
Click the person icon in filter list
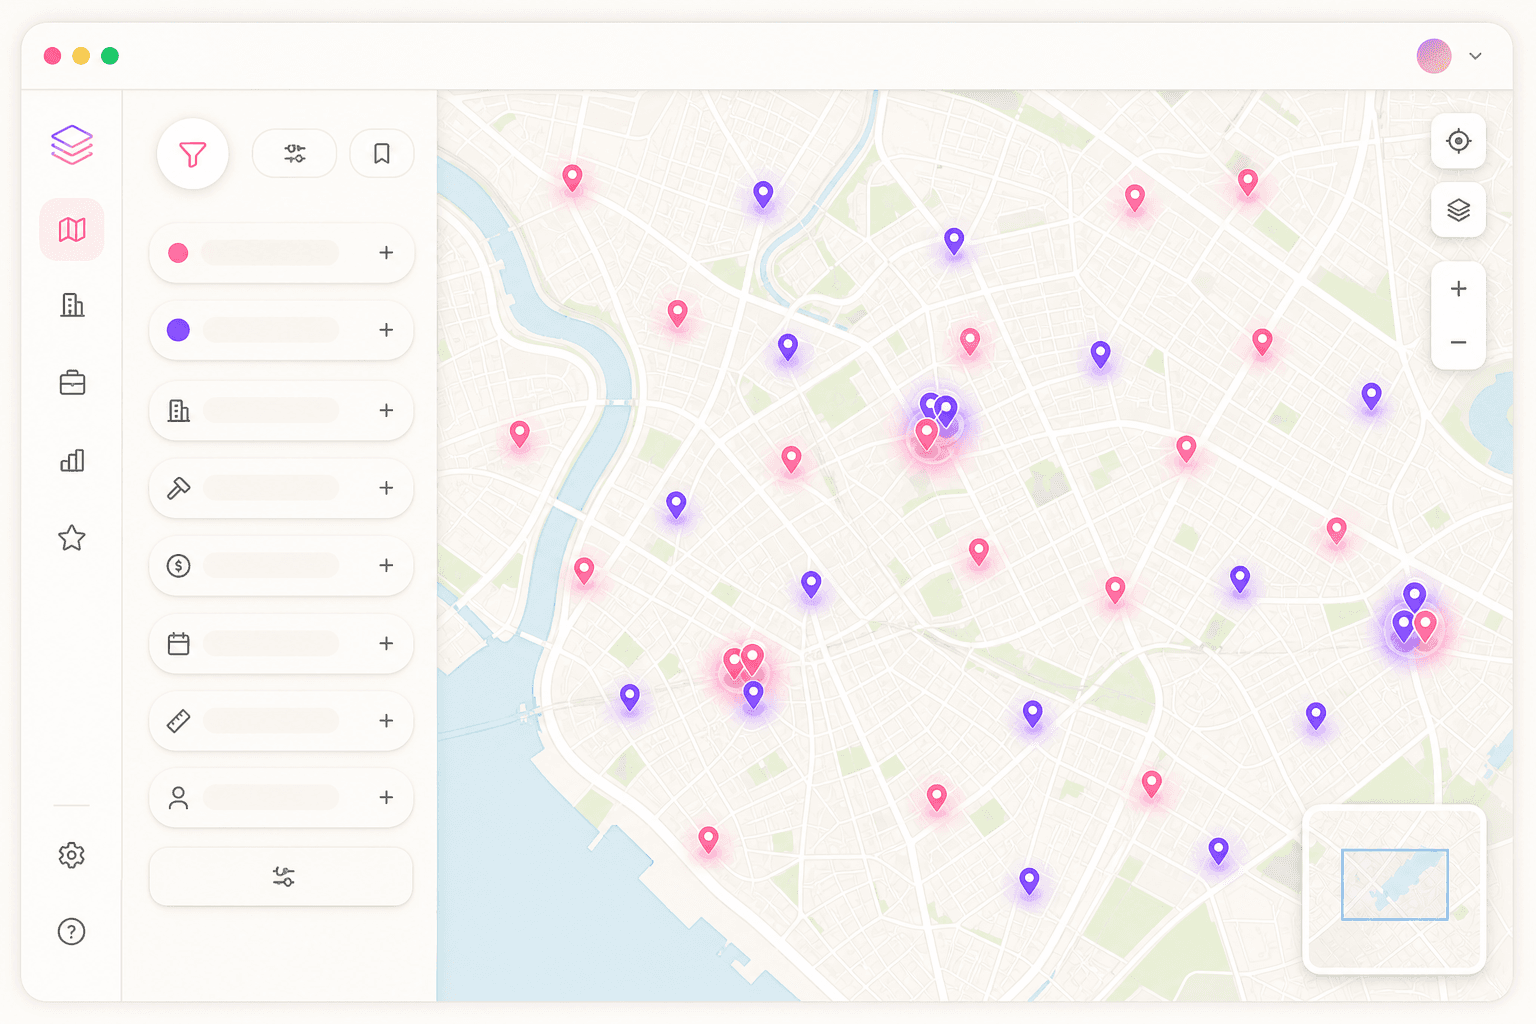tap(178, 798)
